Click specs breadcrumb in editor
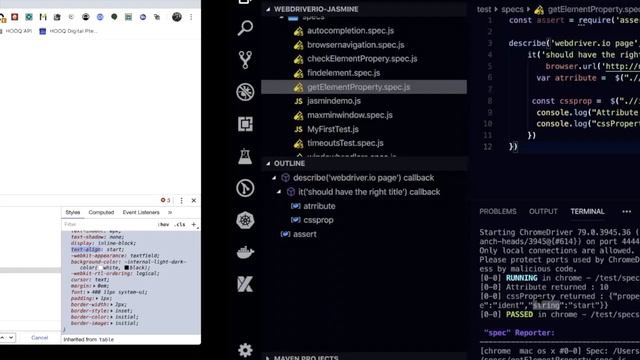The image size is (640, 360). click(512, 9)
